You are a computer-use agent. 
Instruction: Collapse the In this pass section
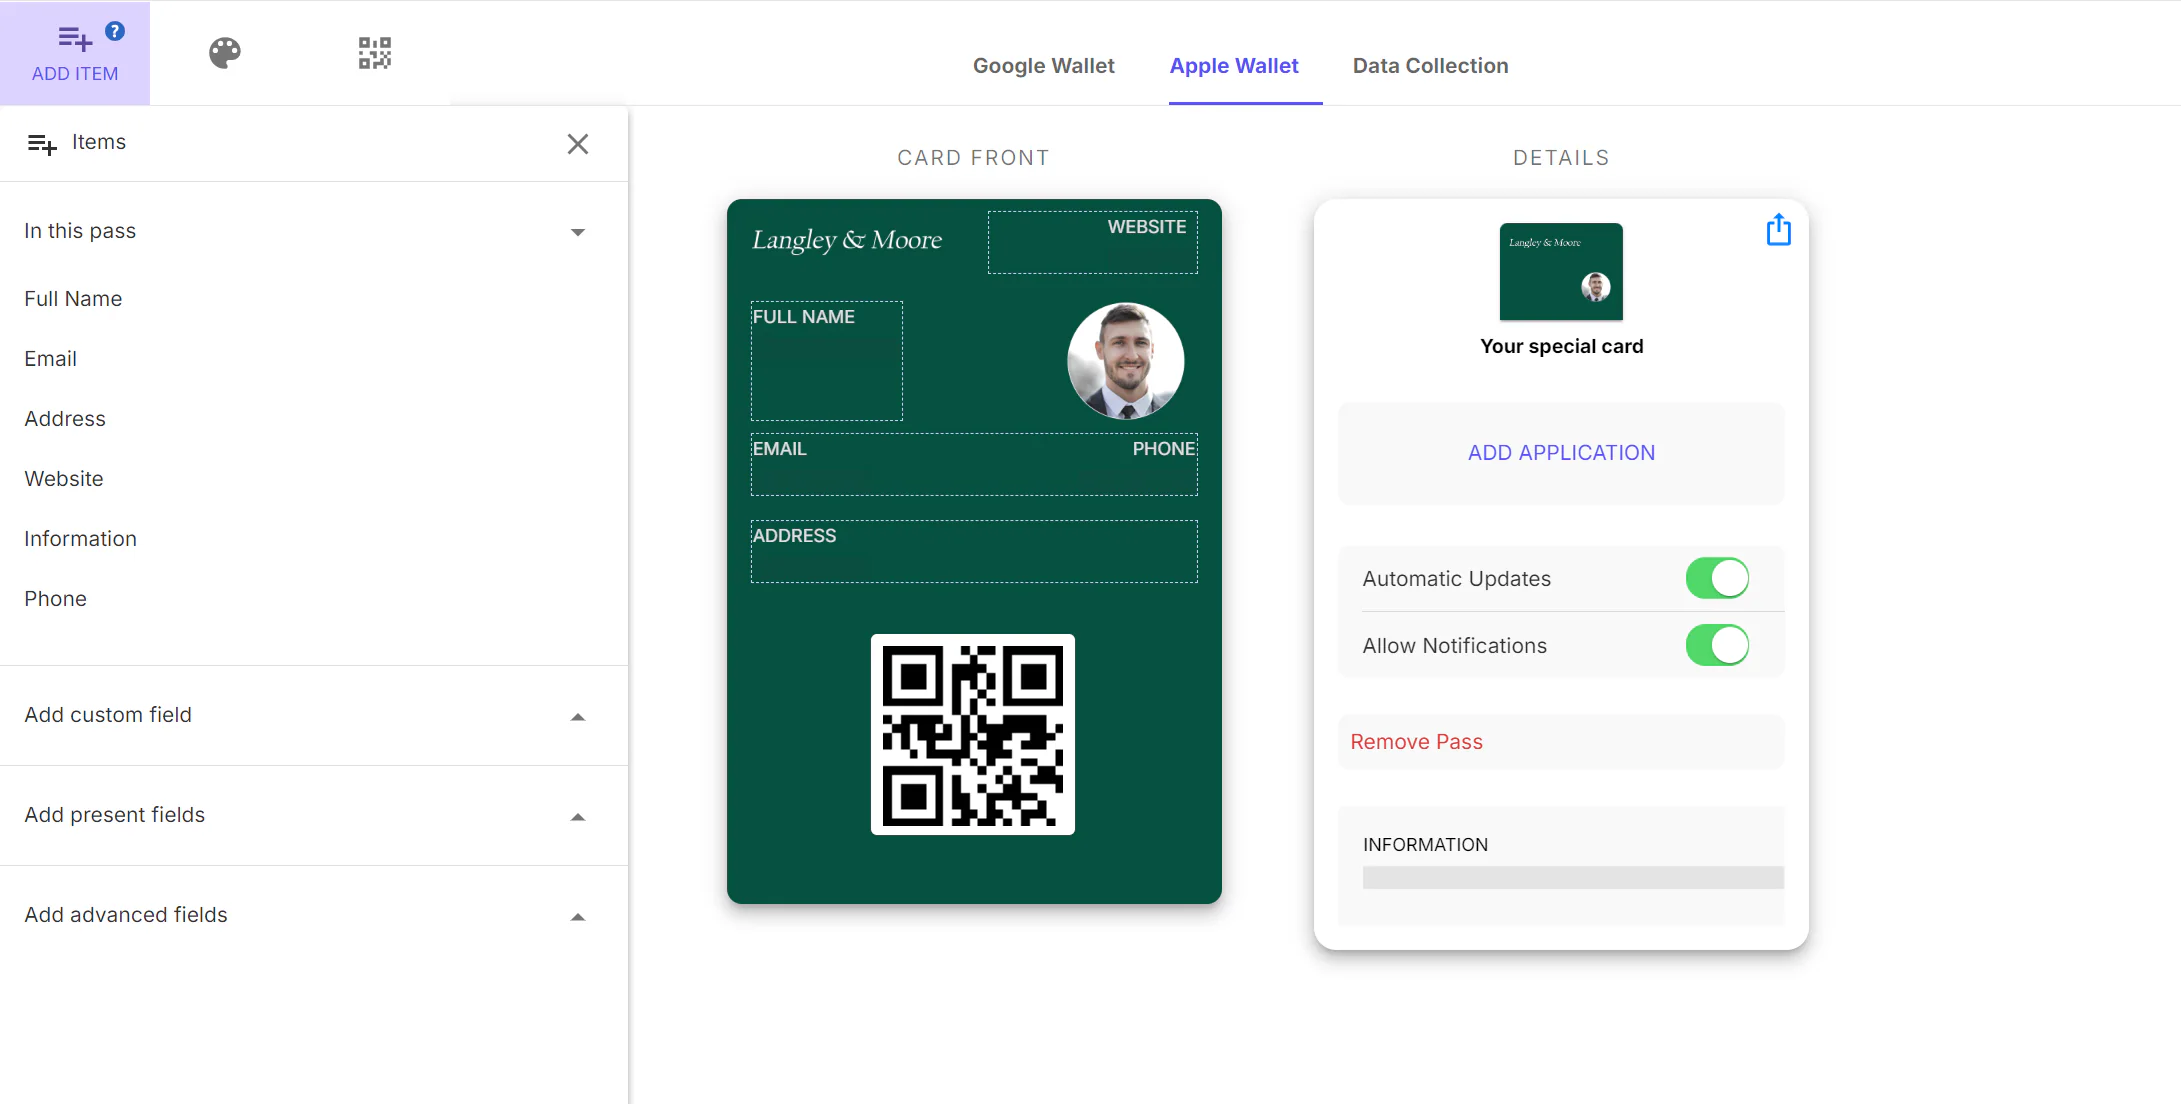tap(577, 232)
